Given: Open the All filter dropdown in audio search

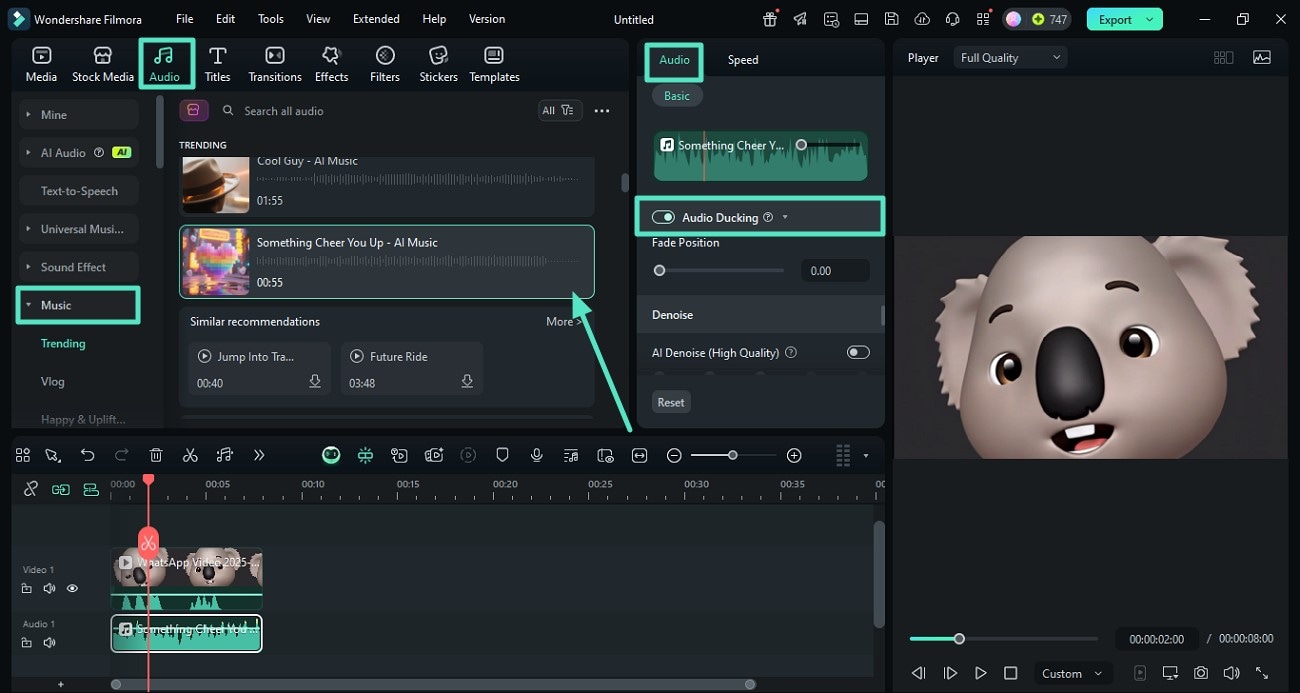Looking at the screenshot, I should point(559,111).
